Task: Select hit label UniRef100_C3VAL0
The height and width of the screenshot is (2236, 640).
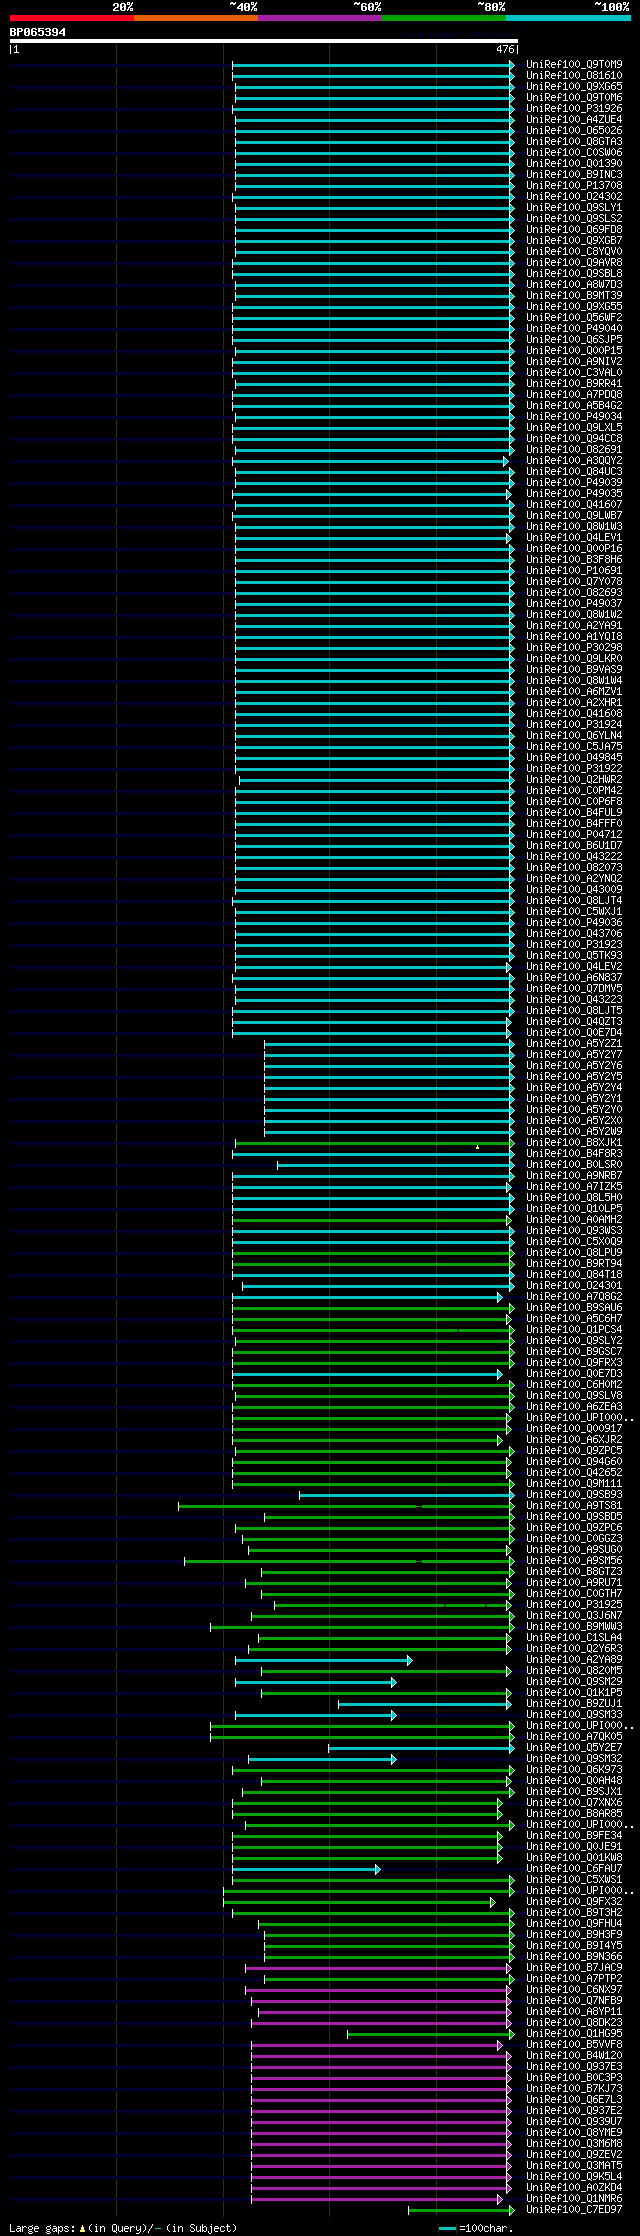Action: 574,372
